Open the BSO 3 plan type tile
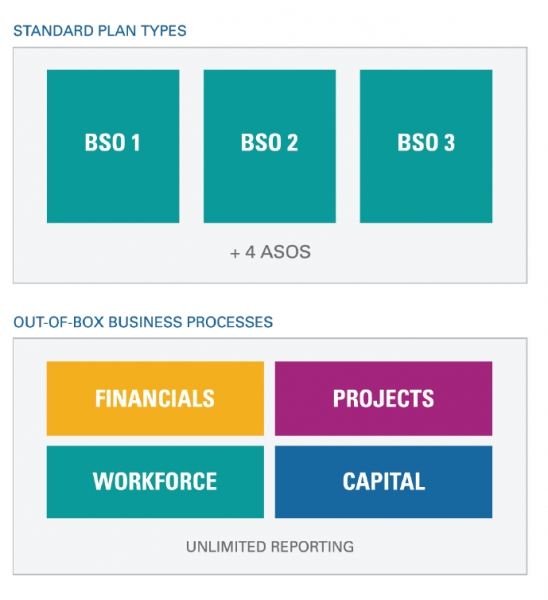The height and width of the screenshot is (600, 548). tap(426, 146)
